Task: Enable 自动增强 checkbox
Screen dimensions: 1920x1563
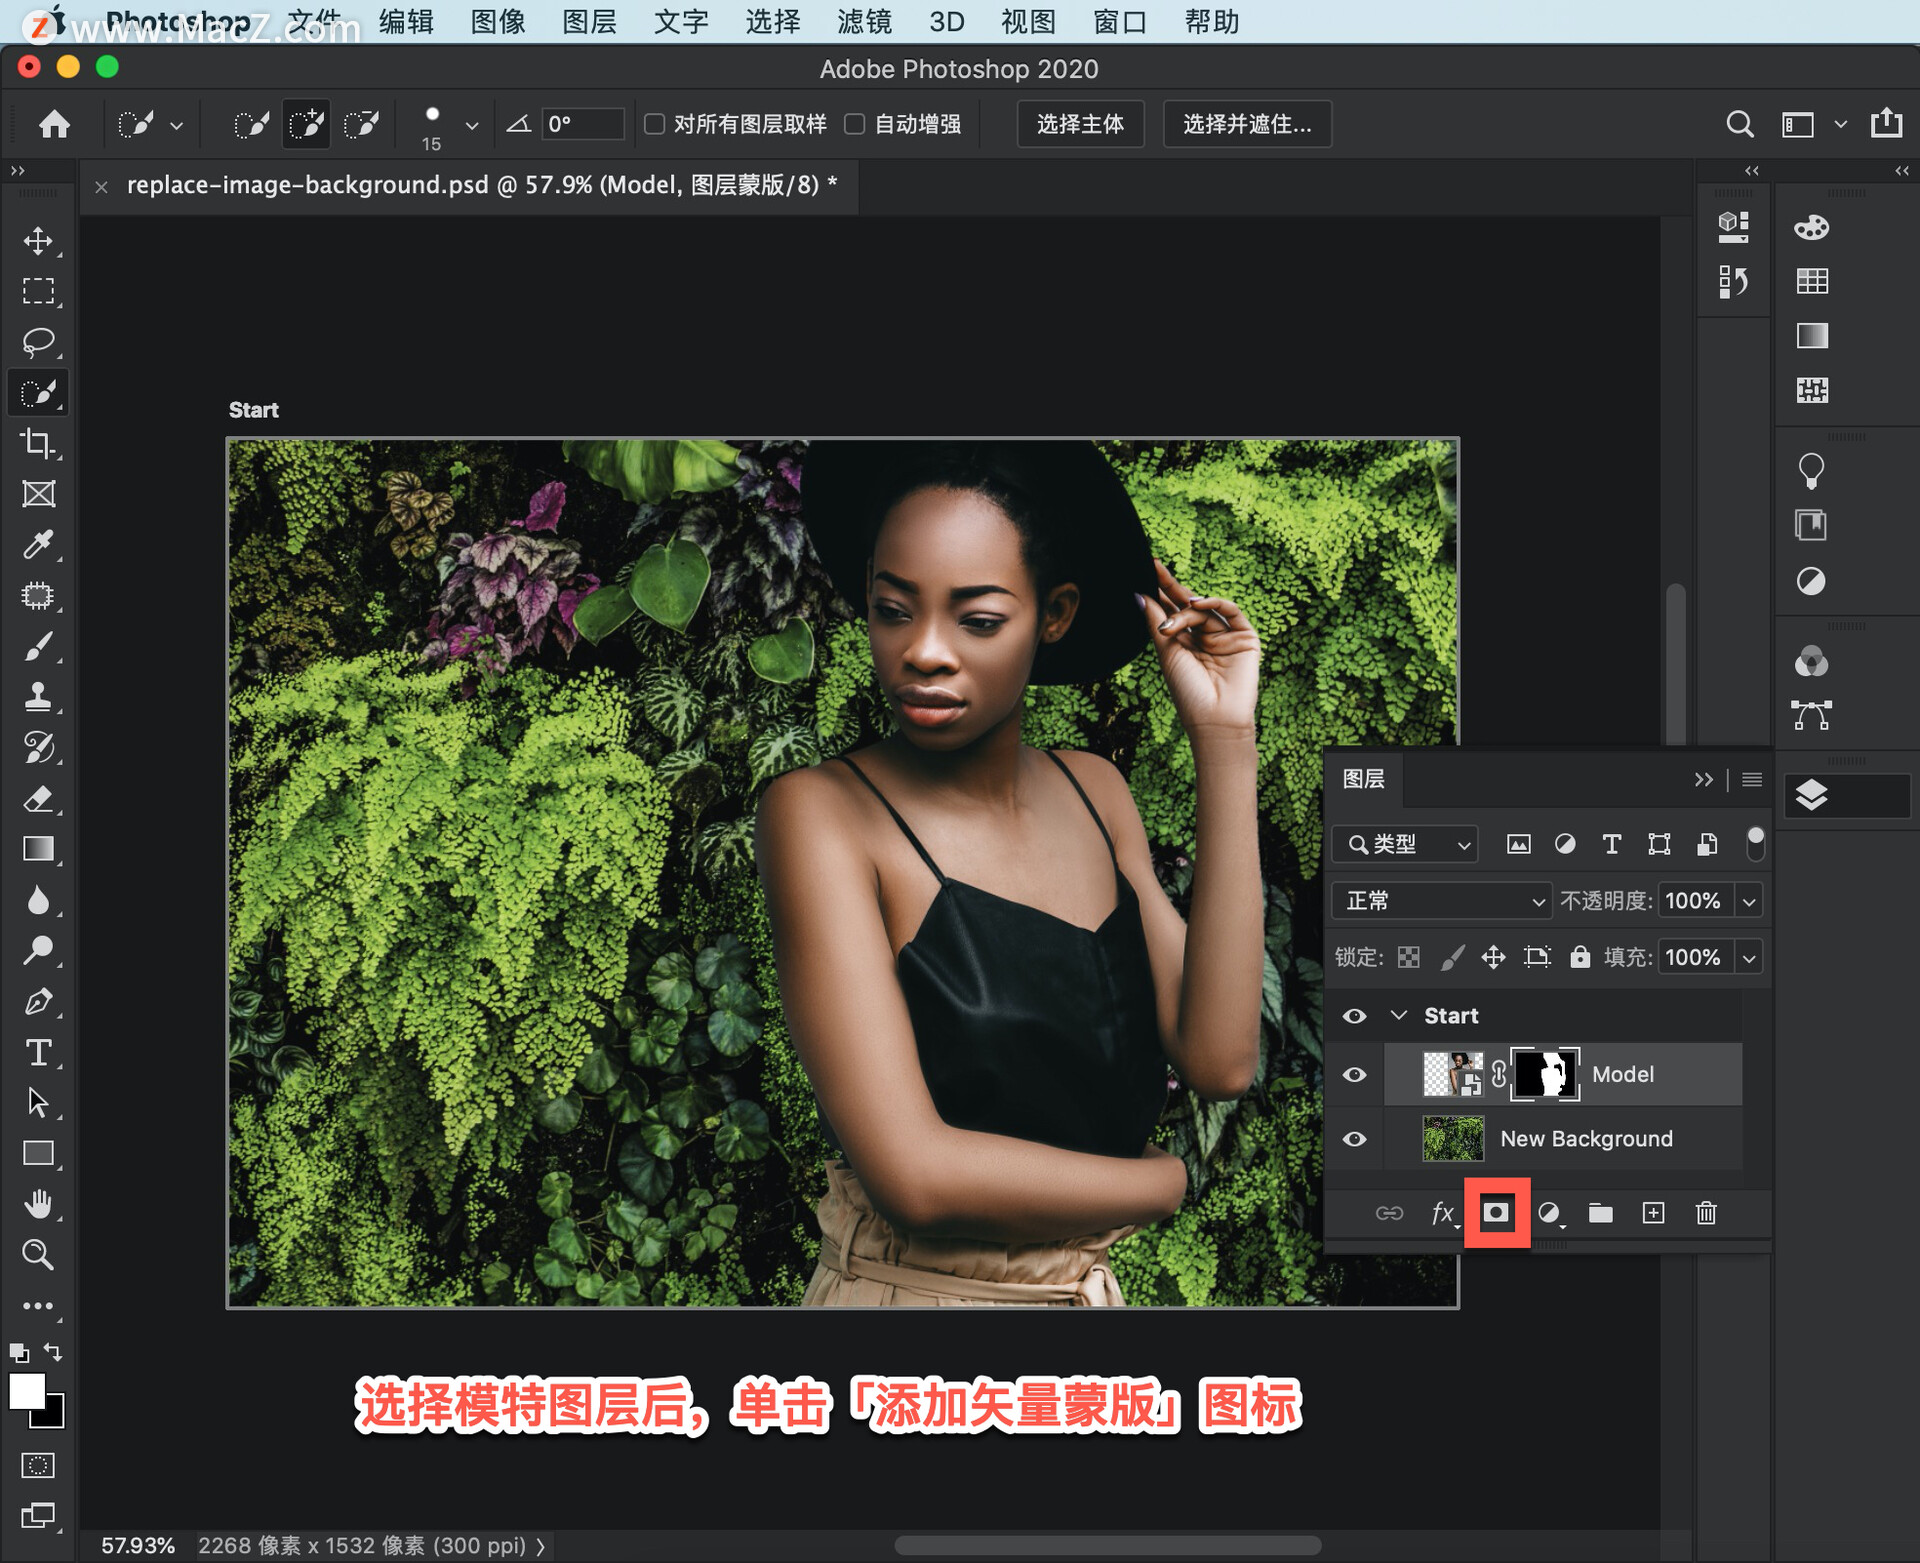Action: [x=855, y=124]
